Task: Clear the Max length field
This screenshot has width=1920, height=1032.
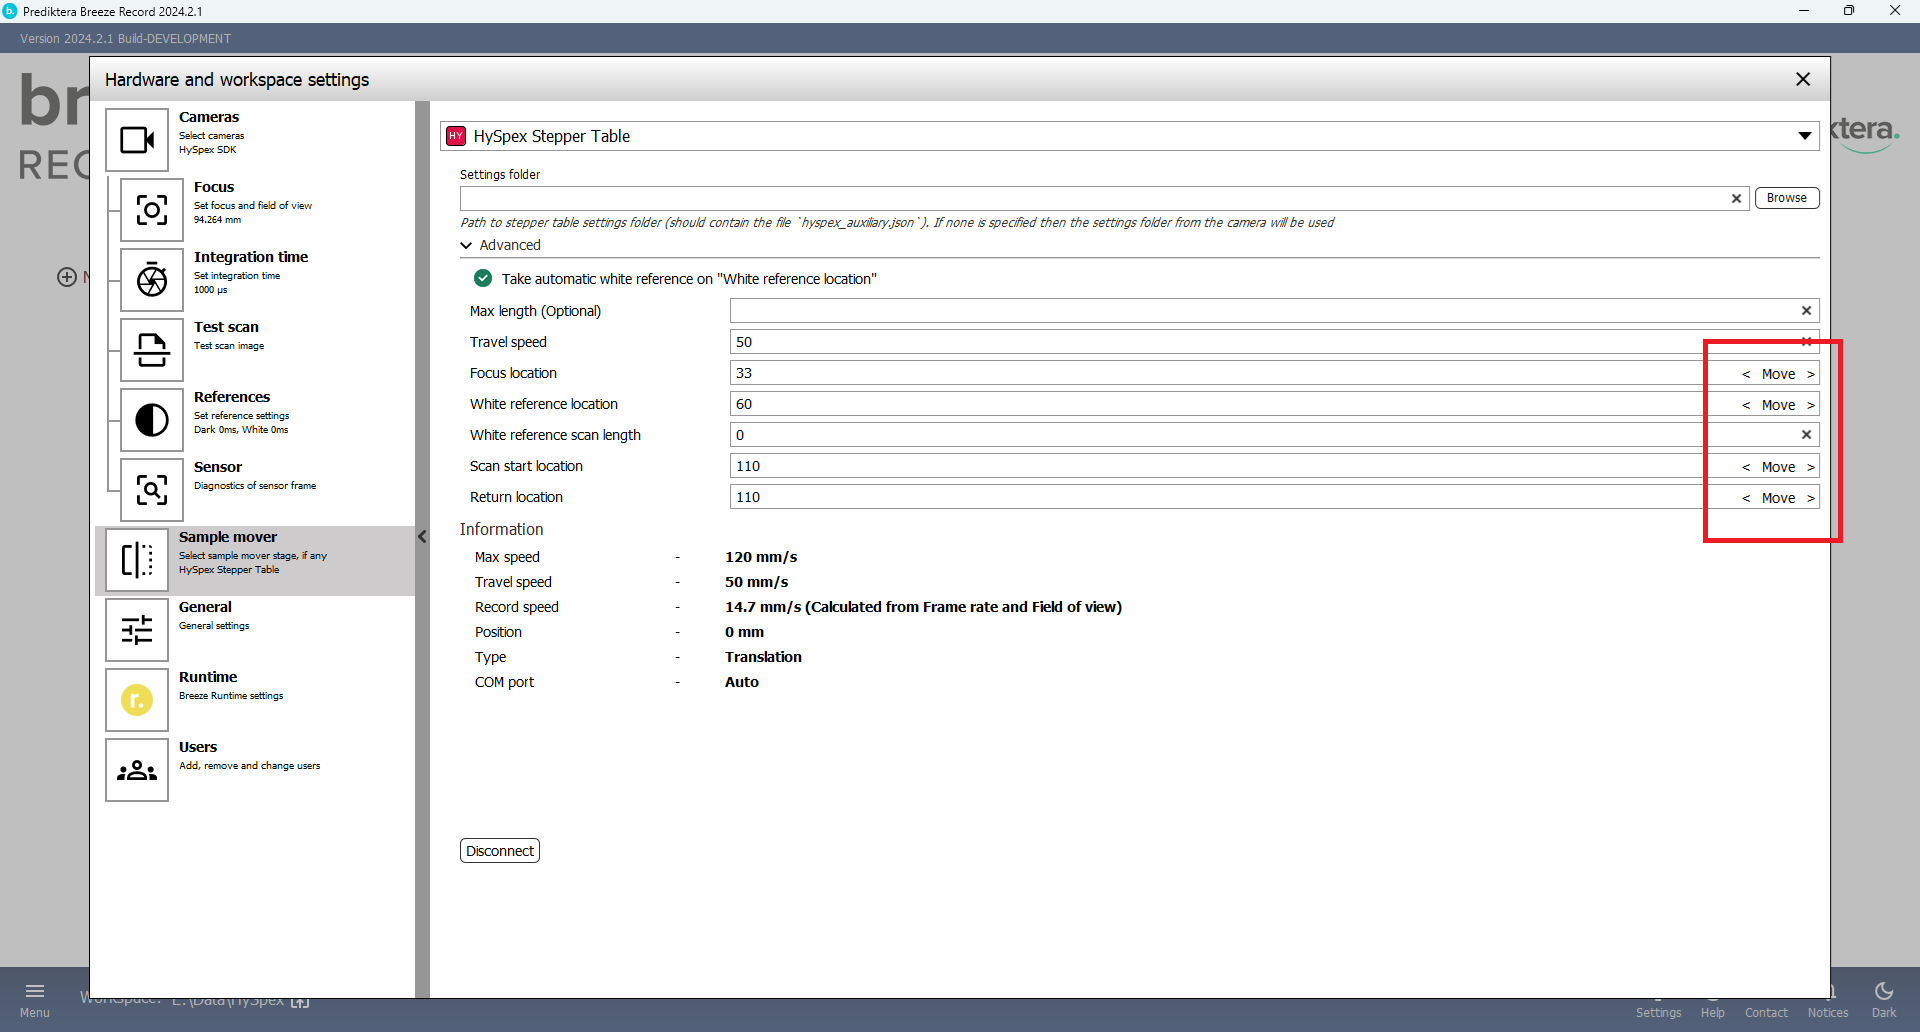Action: point(1806,311)
